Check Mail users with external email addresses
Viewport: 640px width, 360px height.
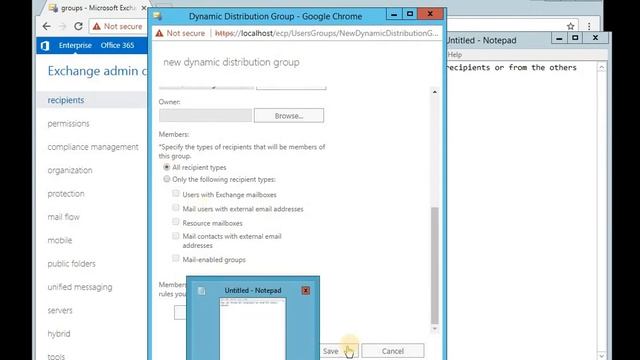click(176, 208)
